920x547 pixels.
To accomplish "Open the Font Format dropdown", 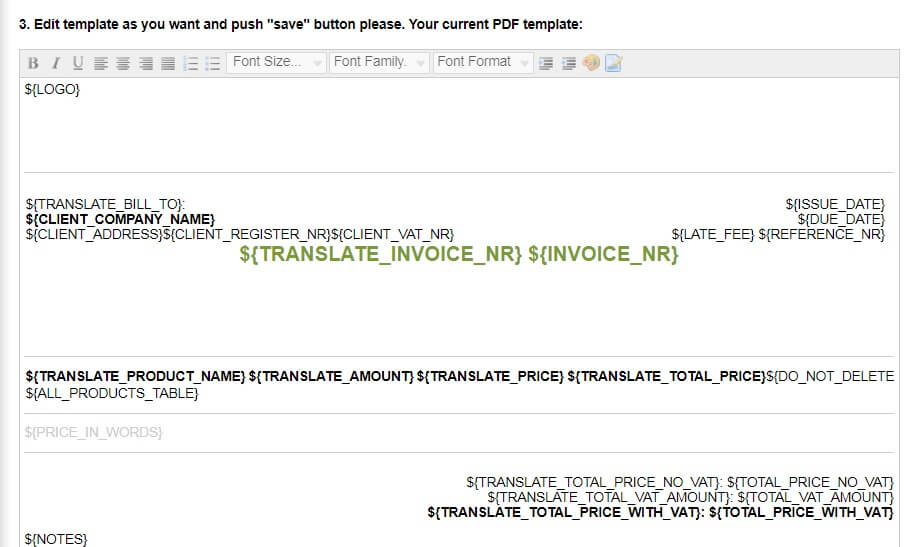I will [x=483, y=62].
